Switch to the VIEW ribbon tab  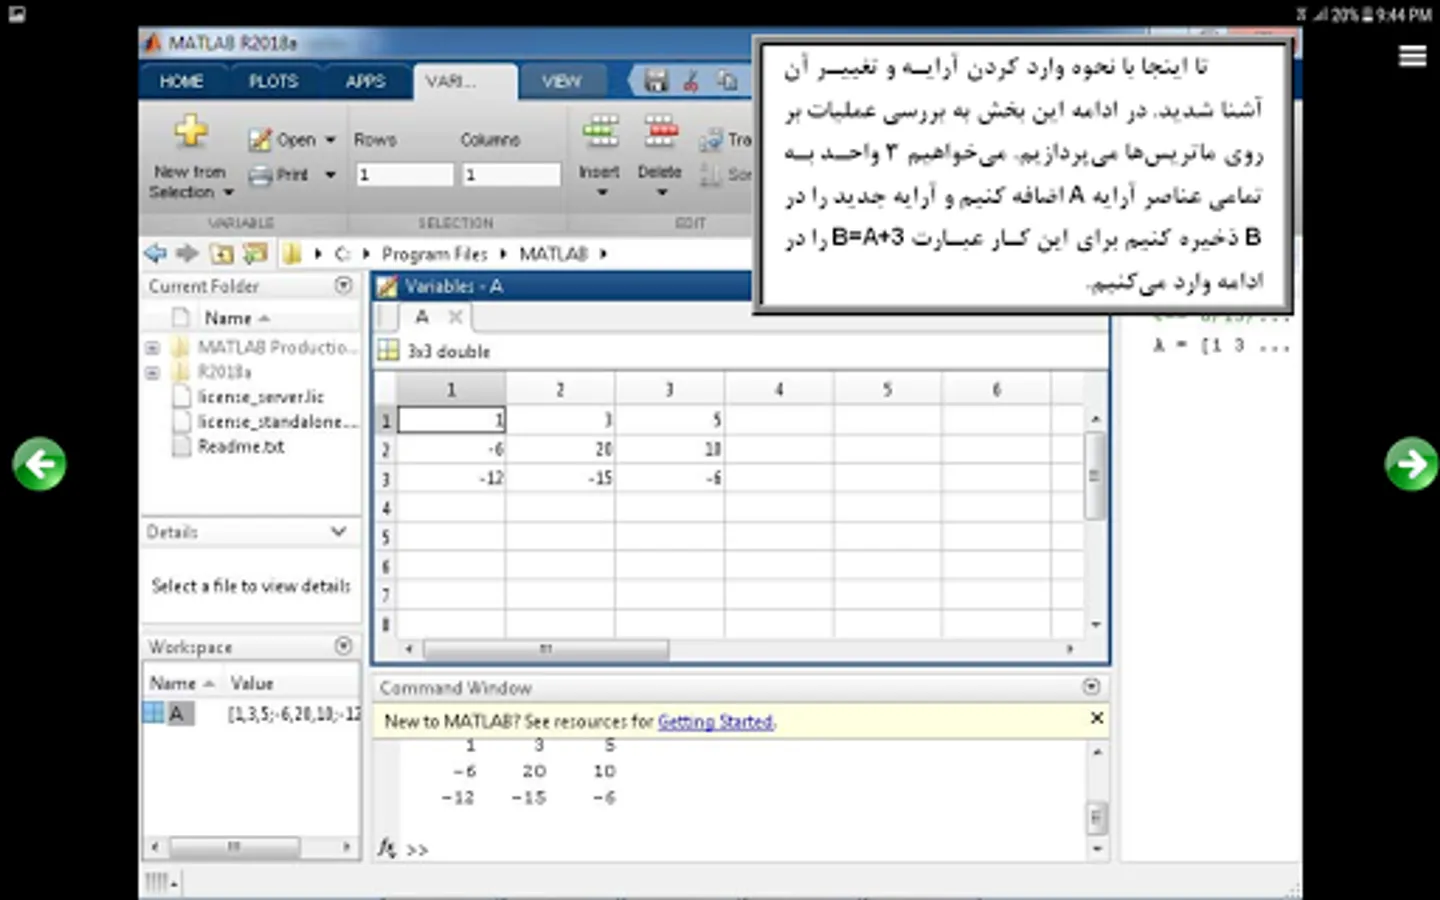click(561, 81)
